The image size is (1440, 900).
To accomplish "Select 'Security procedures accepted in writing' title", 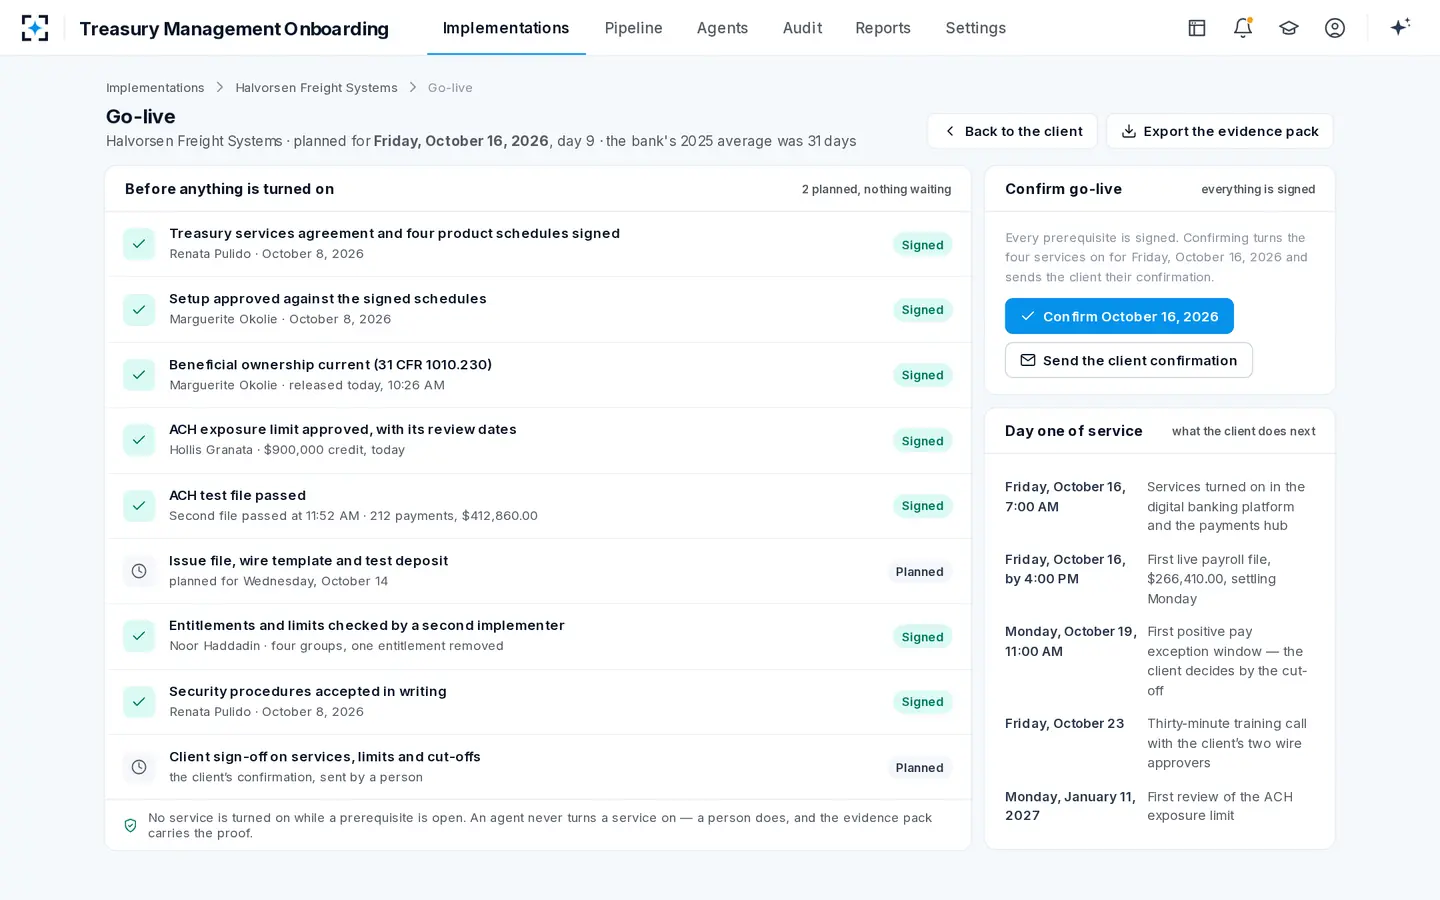I will 308,691.
